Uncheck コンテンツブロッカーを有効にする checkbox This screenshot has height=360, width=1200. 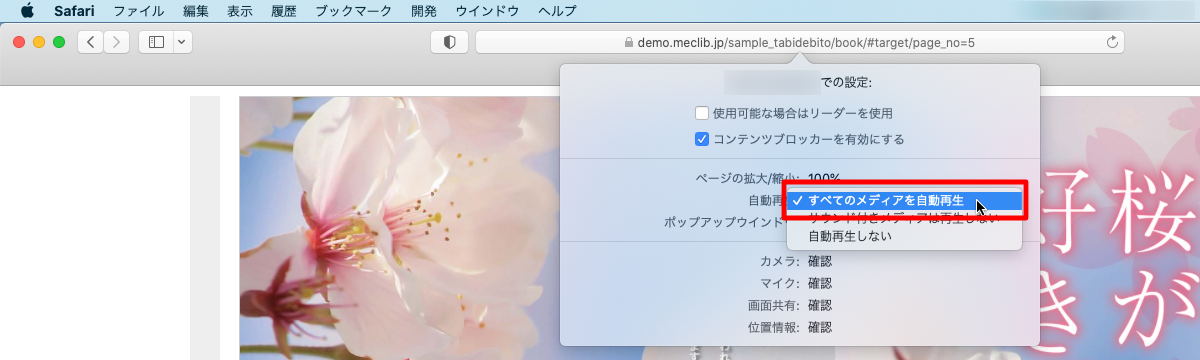pyautogui.click(x=702, y=139)
